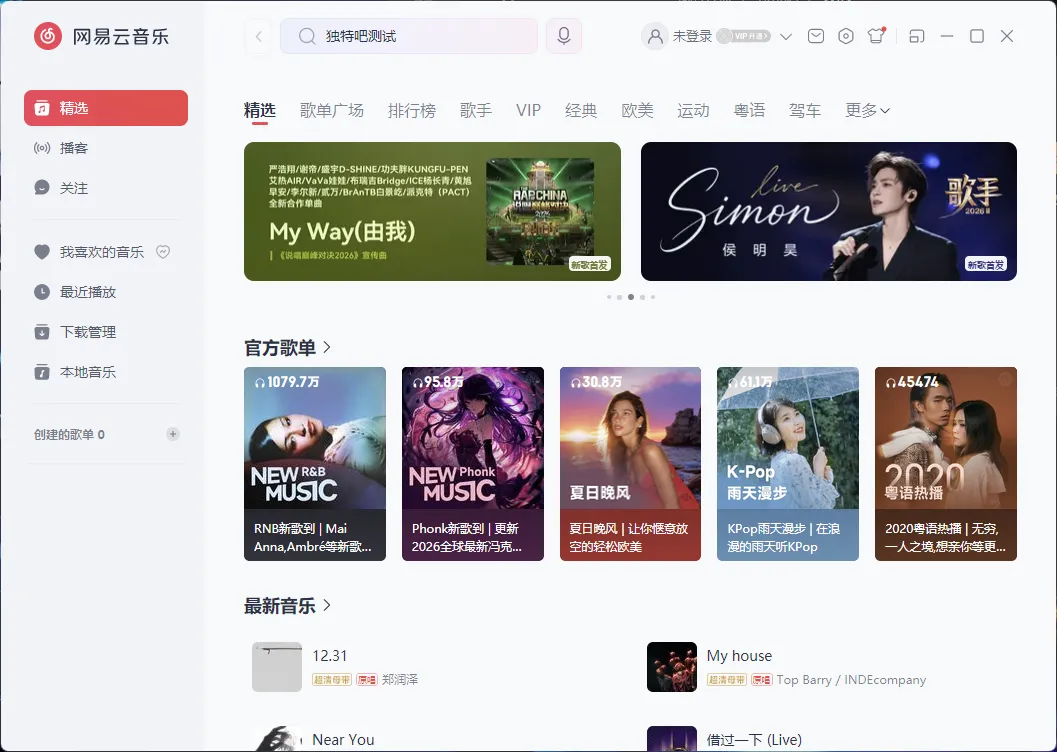Open the KPop雨天漫步 playlist card
Viewport: 1057px width, 752px height.
[788, 464]
